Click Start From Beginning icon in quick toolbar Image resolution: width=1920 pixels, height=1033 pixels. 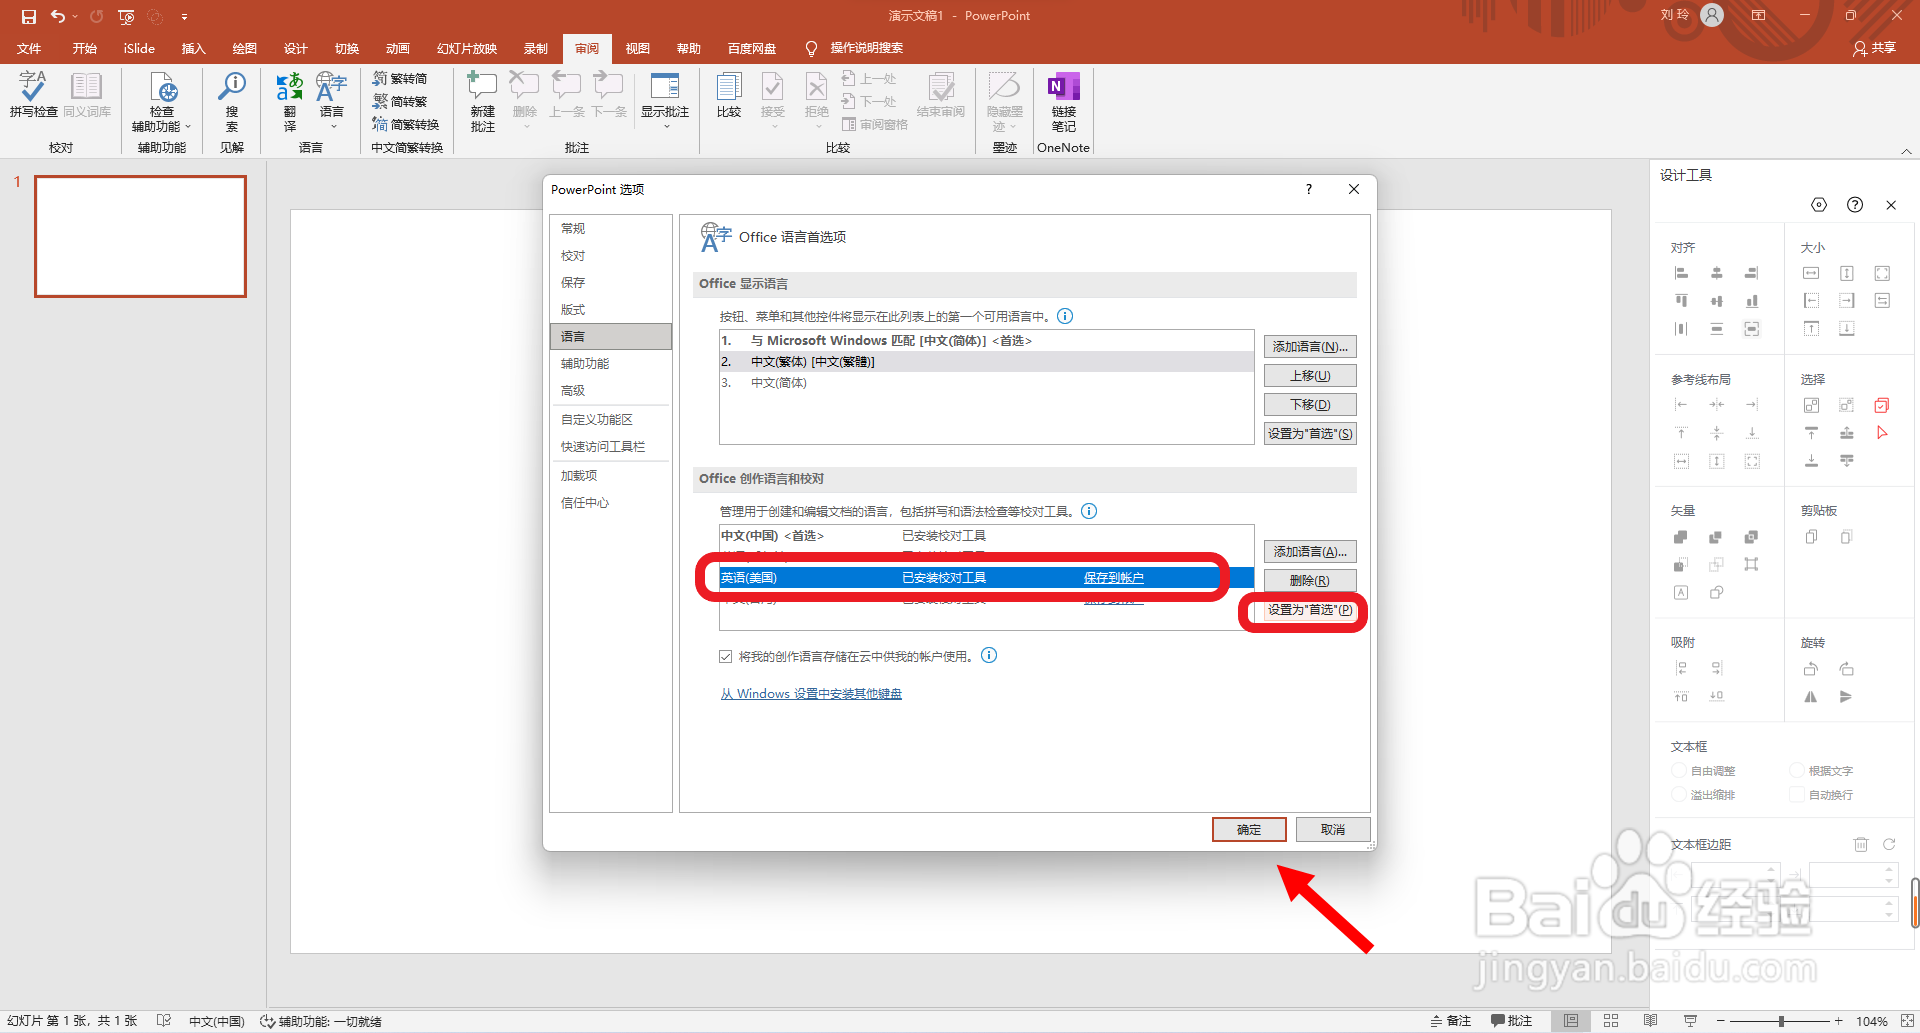tap(126, 16)
